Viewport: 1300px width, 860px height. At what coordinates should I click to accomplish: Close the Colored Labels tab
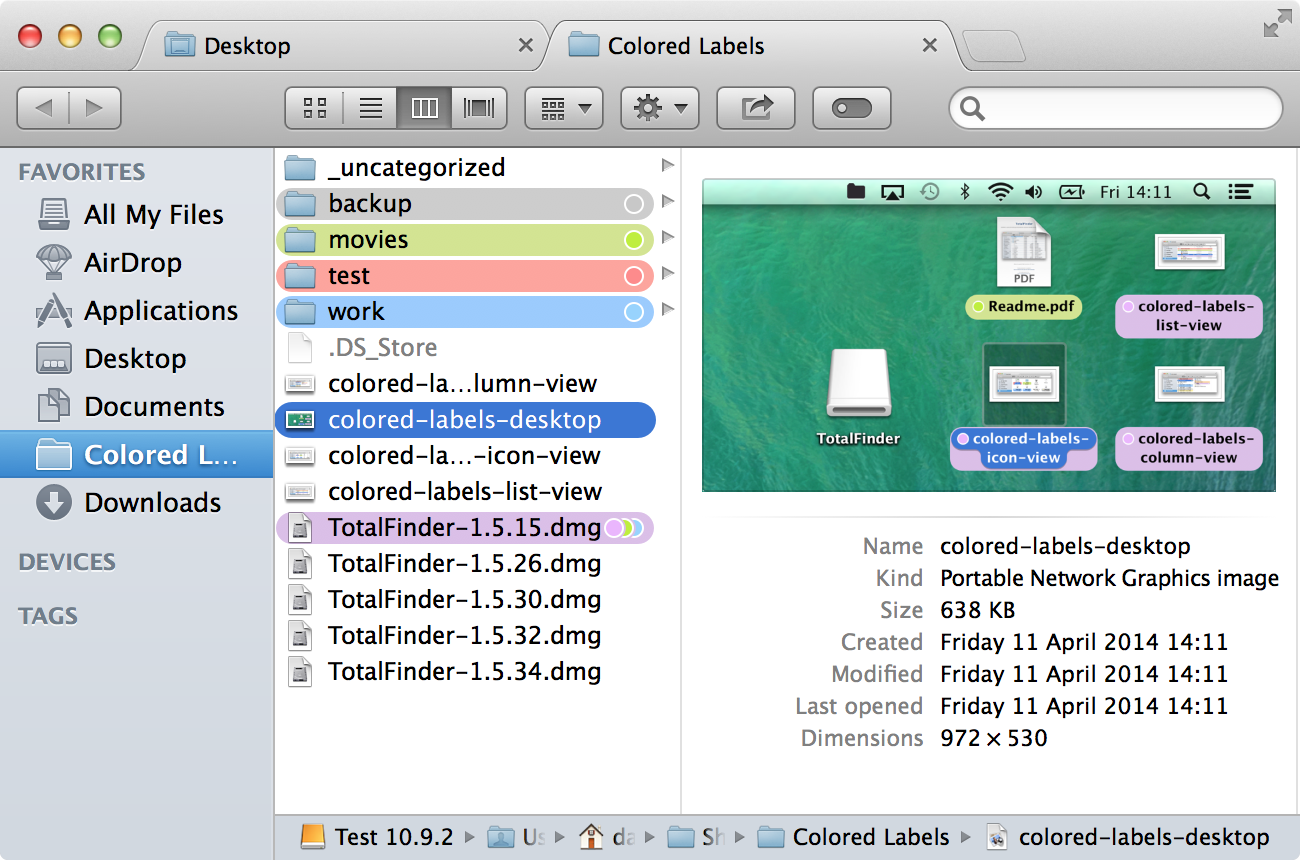click(x=929, y=45)
